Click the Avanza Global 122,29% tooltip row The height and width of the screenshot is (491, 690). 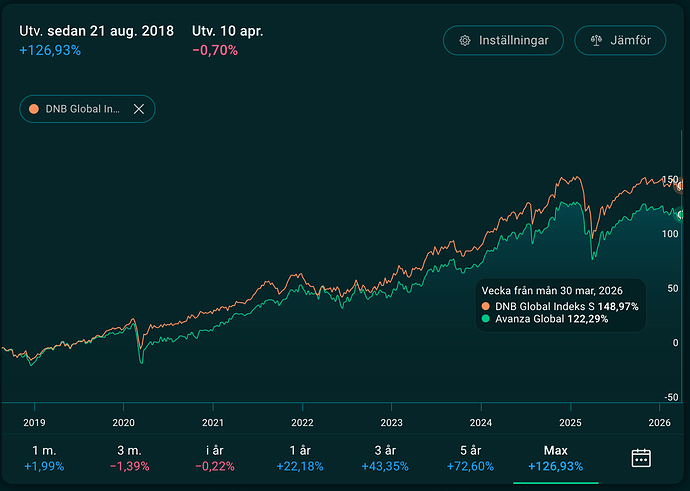pos(545,319)
